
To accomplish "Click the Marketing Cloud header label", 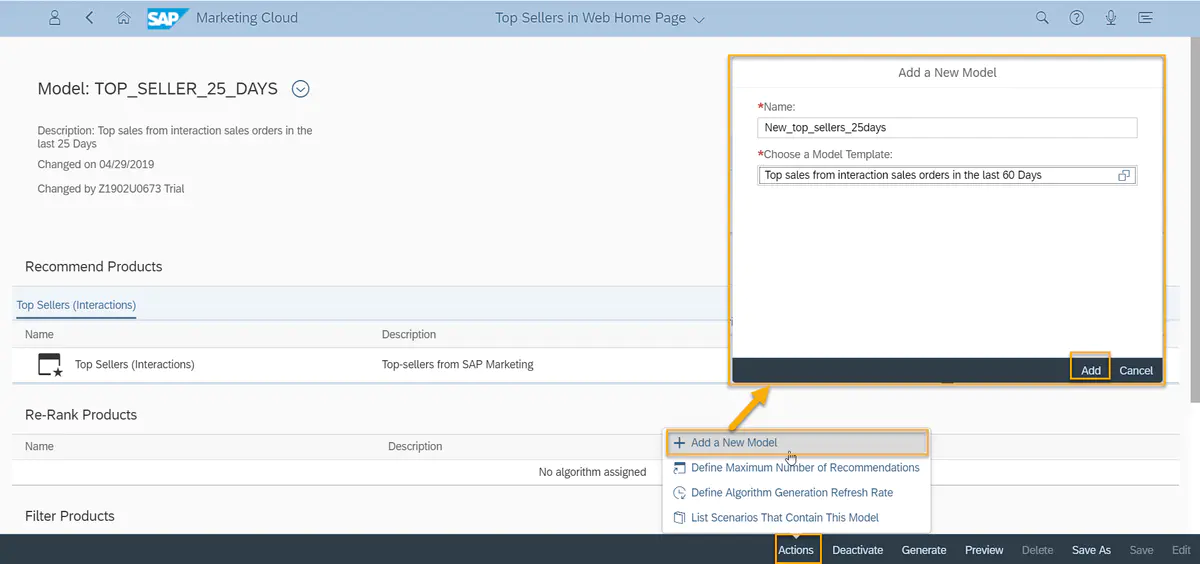I will (x=247, y=18).
